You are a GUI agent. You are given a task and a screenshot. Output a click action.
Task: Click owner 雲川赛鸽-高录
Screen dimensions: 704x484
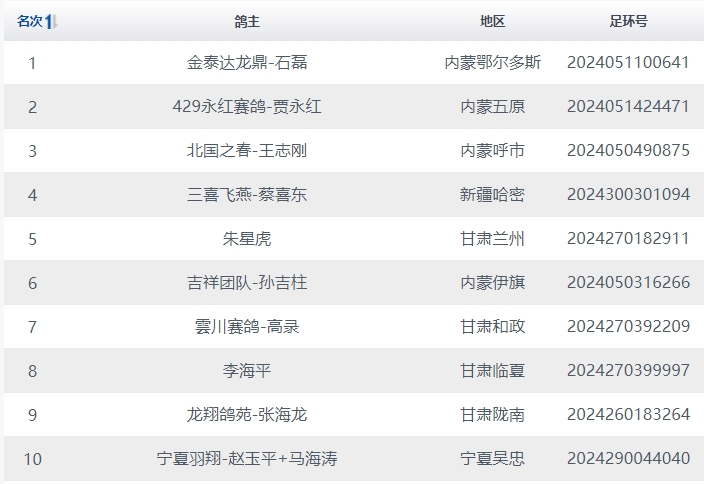click(x=247, y=327)
